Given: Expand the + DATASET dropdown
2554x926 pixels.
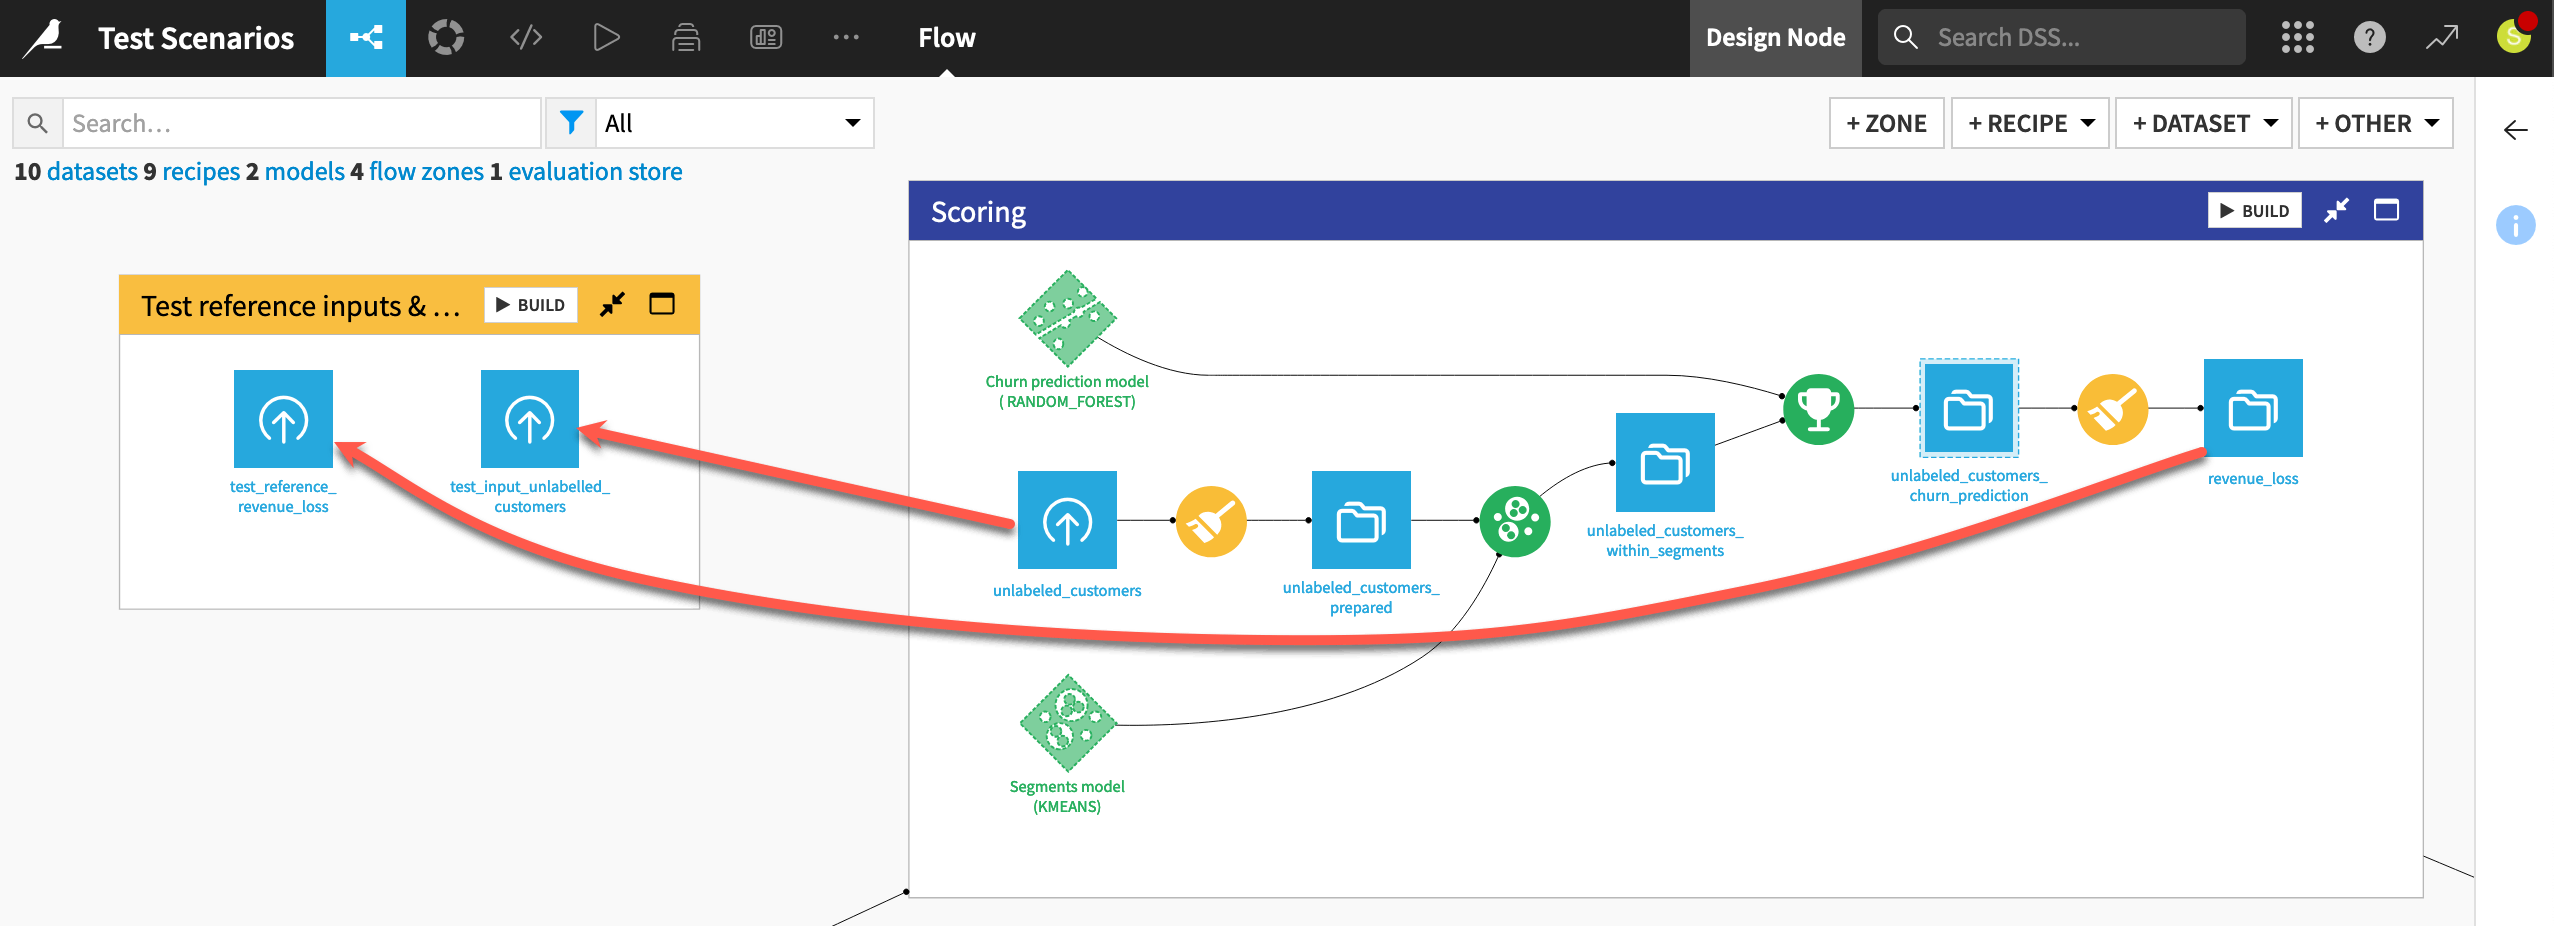Looking at the screenshot, I should (x=2204, y=123).
